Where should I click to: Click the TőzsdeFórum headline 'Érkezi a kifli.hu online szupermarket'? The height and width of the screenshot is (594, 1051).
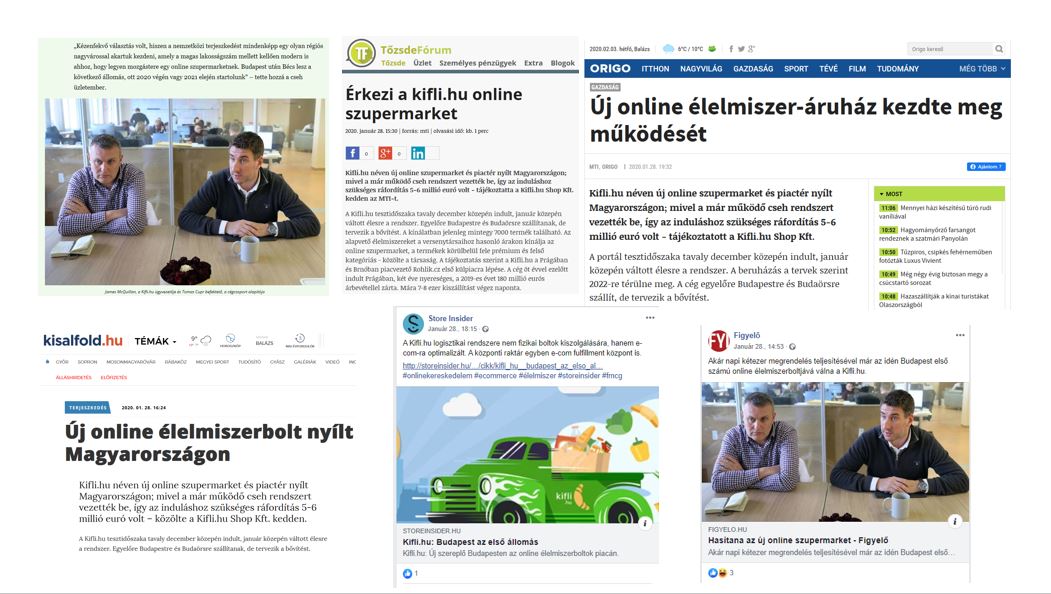(434, 104)
